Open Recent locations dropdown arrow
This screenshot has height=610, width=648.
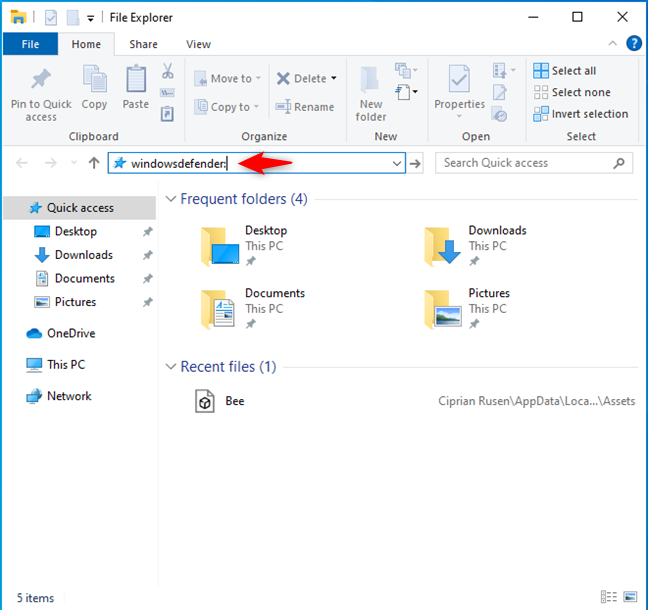pyautogui.click(x=74, y=163)
